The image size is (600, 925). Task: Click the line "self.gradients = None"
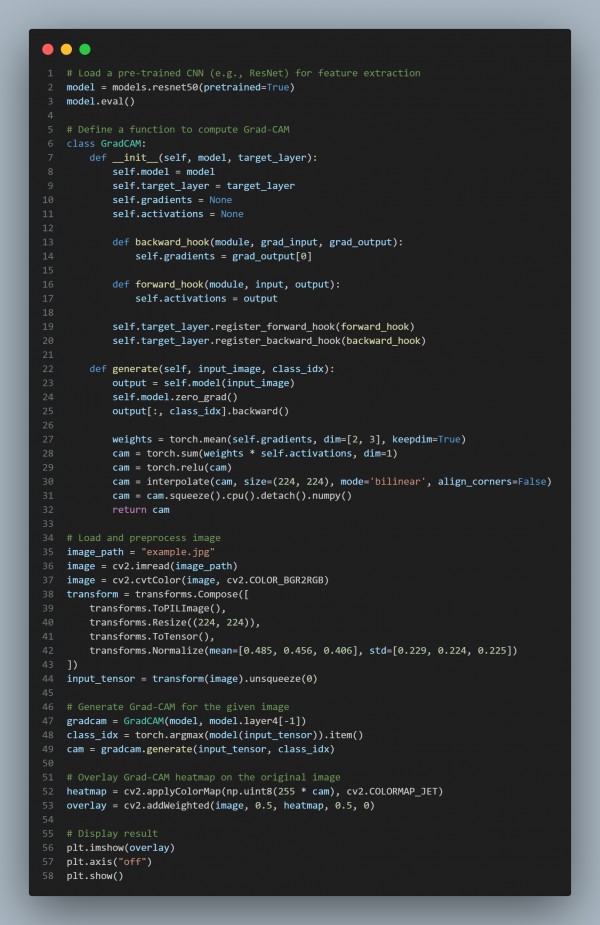click(x=172, y=200)
